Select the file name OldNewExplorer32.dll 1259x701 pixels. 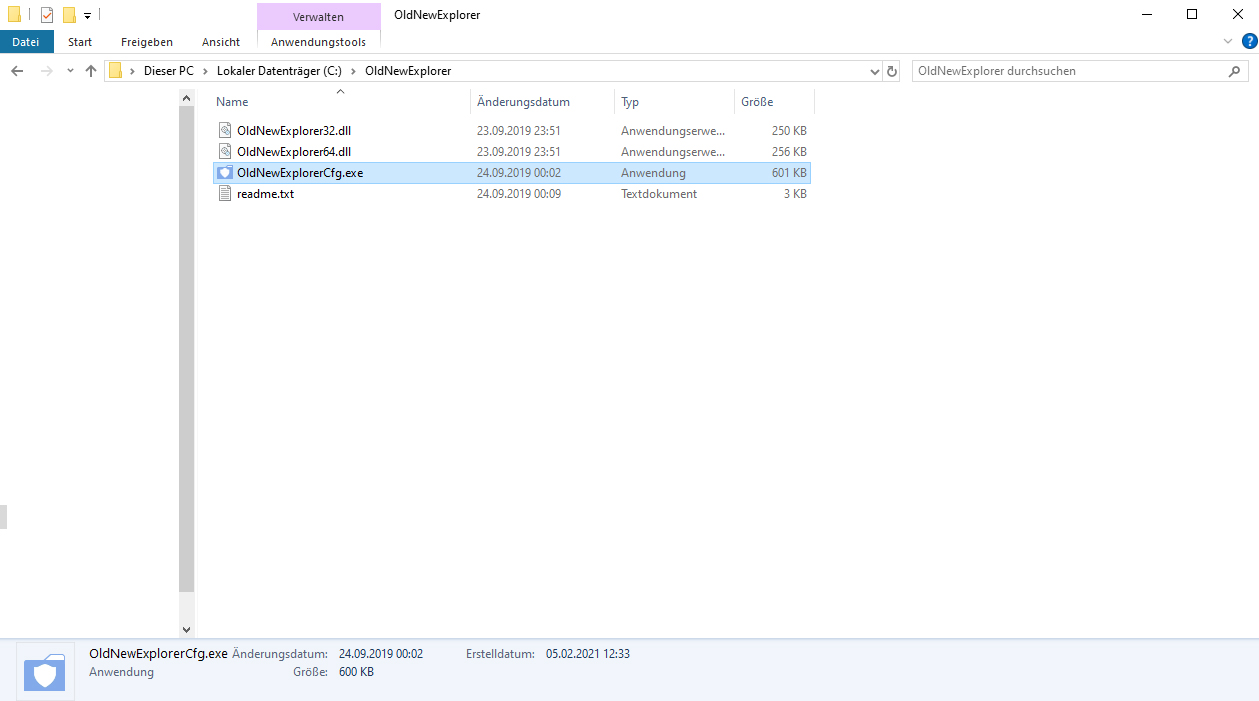(294, 130)
